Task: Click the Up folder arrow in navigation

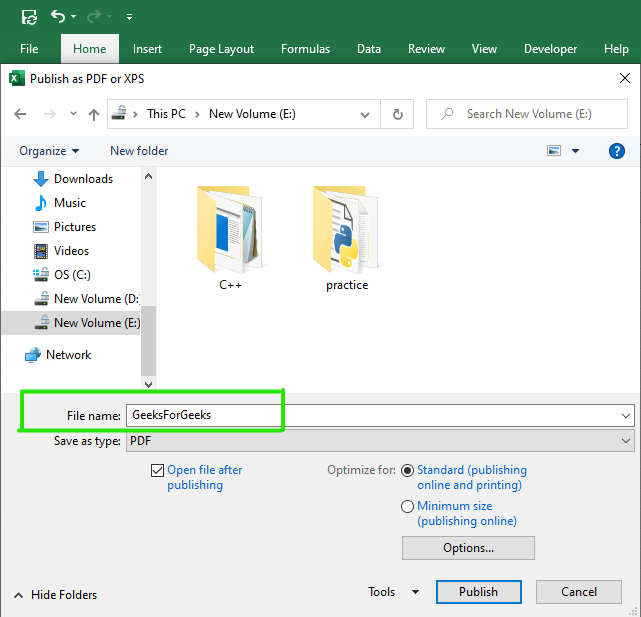Action: (94, 114)
